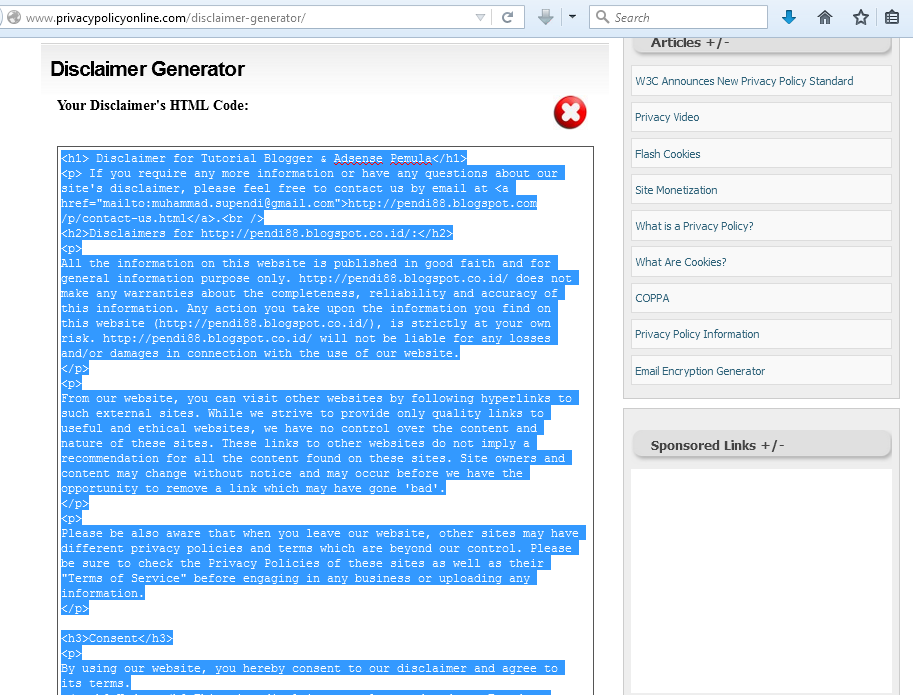913x695 pixels.
Task: Click the <h1> Disclaimer for Tutorial Blogger line
Action: click(x=264, y=158)
